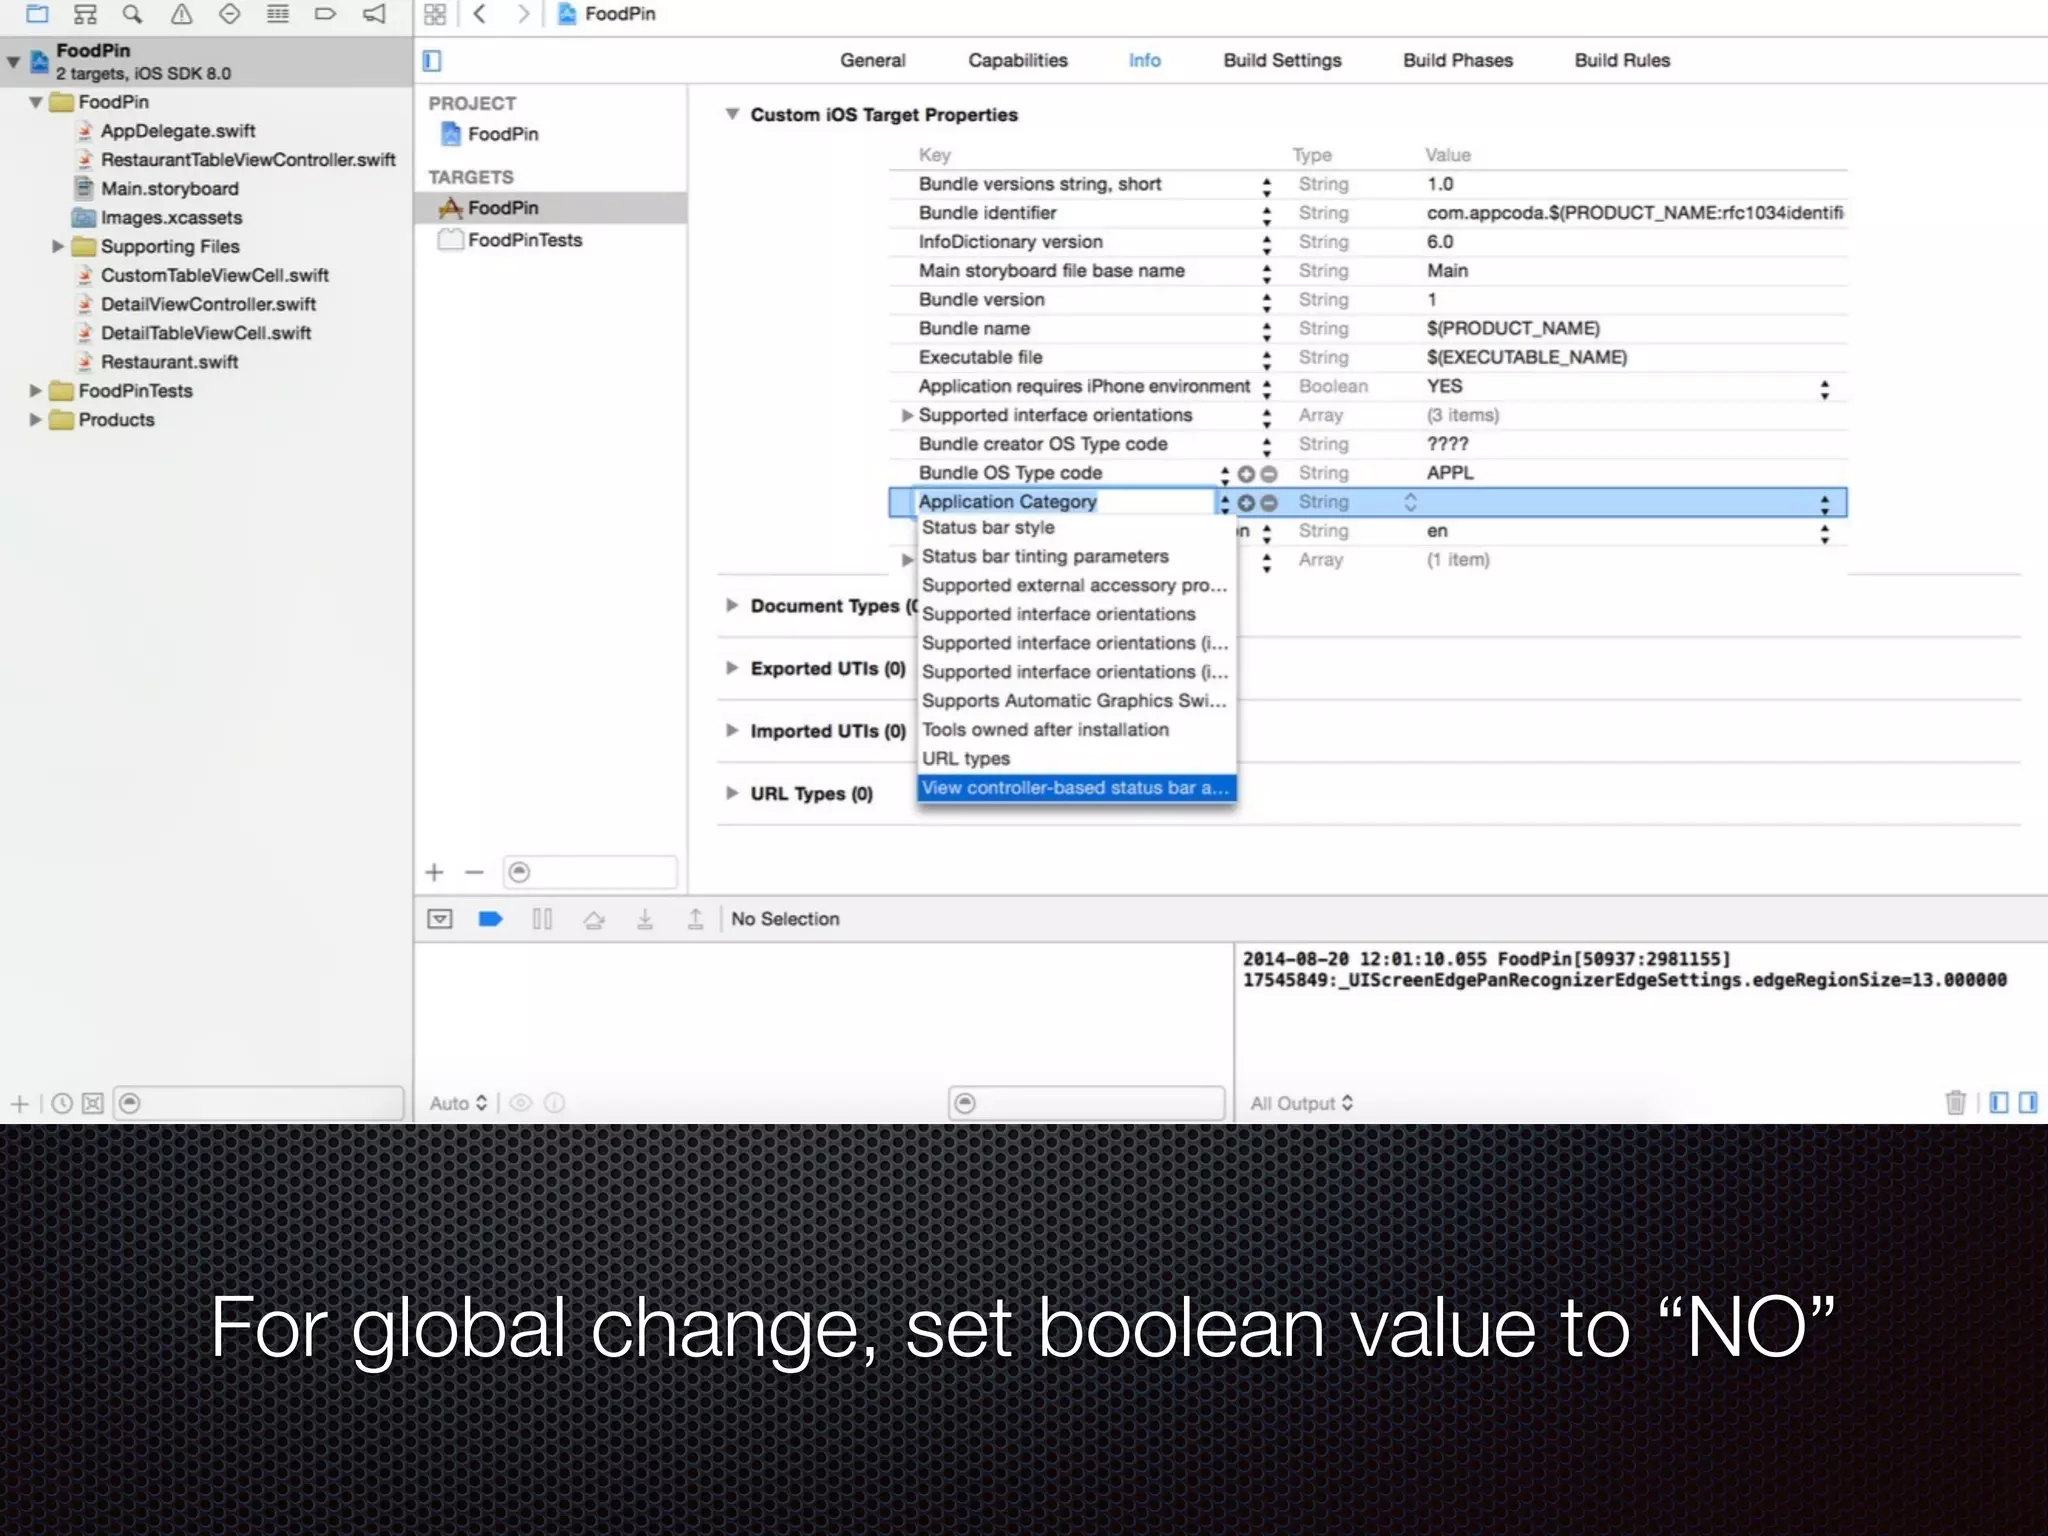Add row after Application Category plus icon

click(1246, 503)
